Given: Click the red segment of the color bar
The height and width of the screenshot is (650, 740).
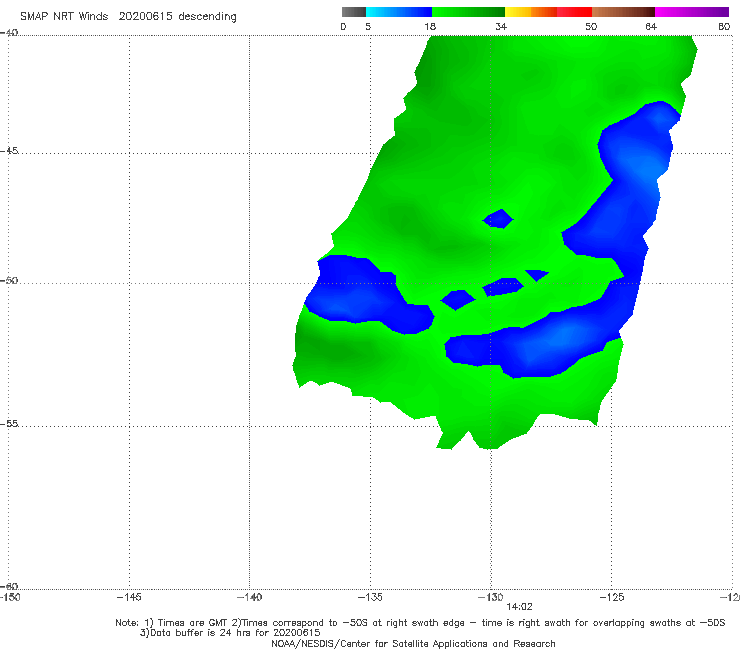Looking at the screenshot, I should pos(574,12).
